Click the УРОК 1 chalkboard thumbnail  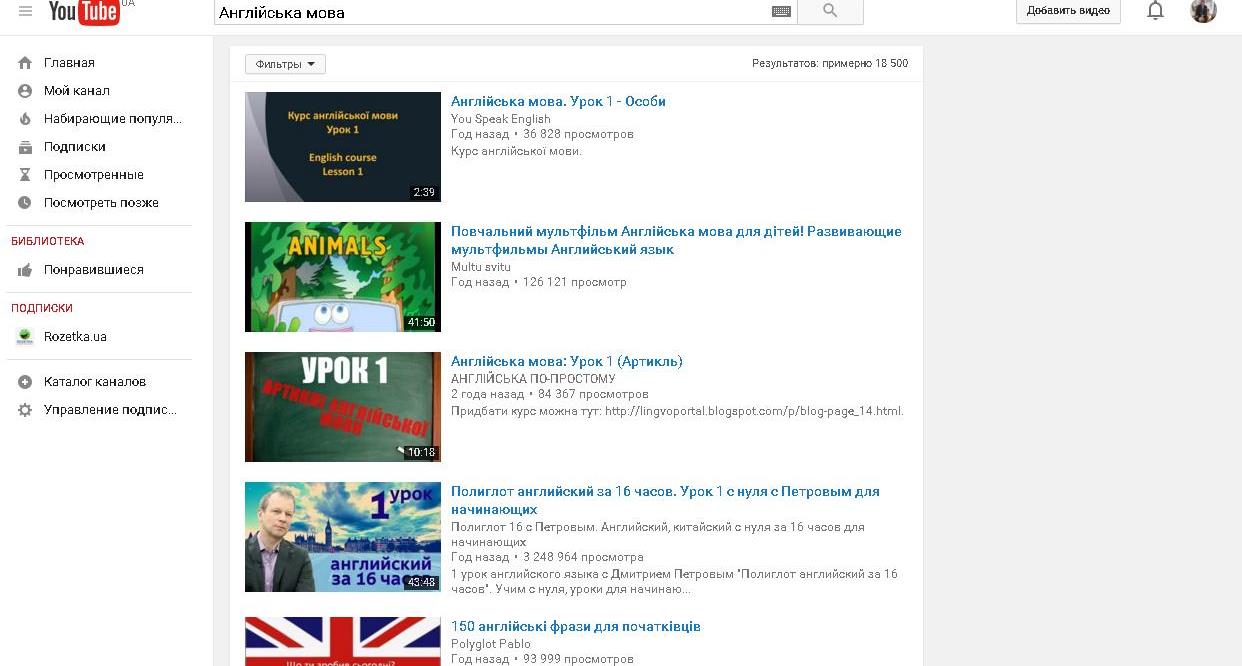point(343,407)
